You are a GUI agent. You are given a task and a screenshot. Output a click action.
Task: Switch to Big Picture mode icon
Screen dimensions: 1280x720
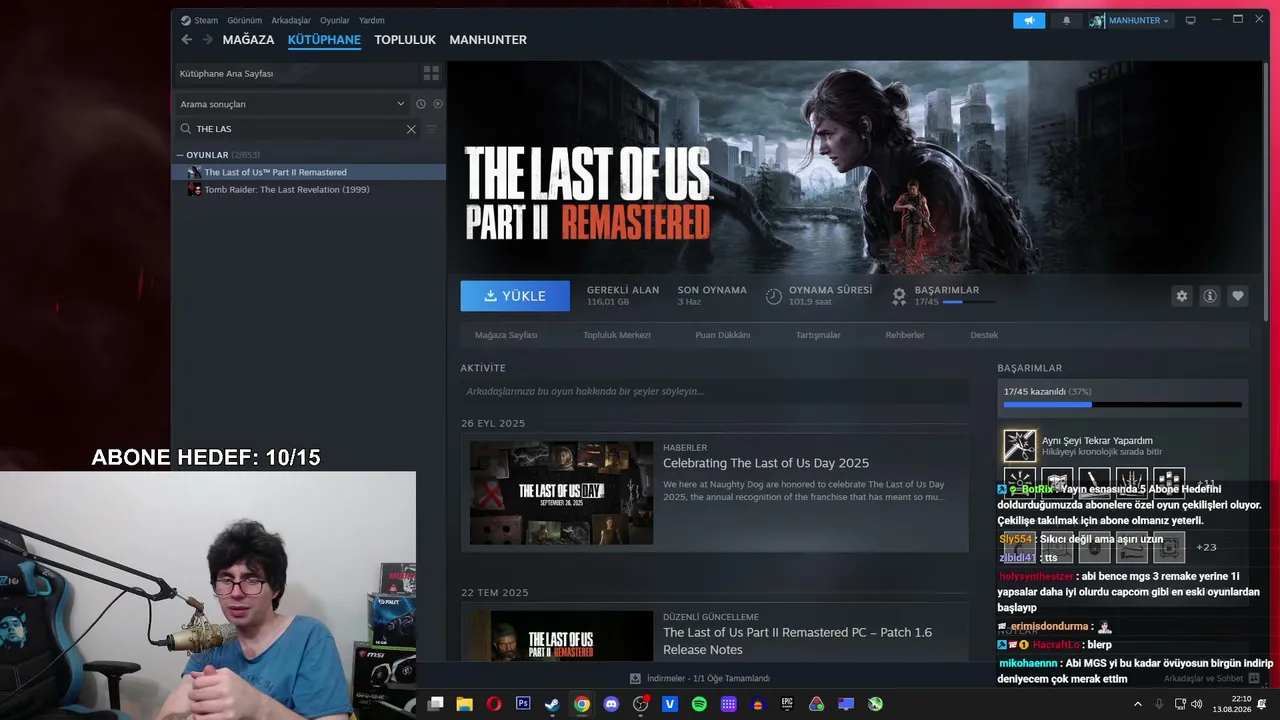(1190, 20)
